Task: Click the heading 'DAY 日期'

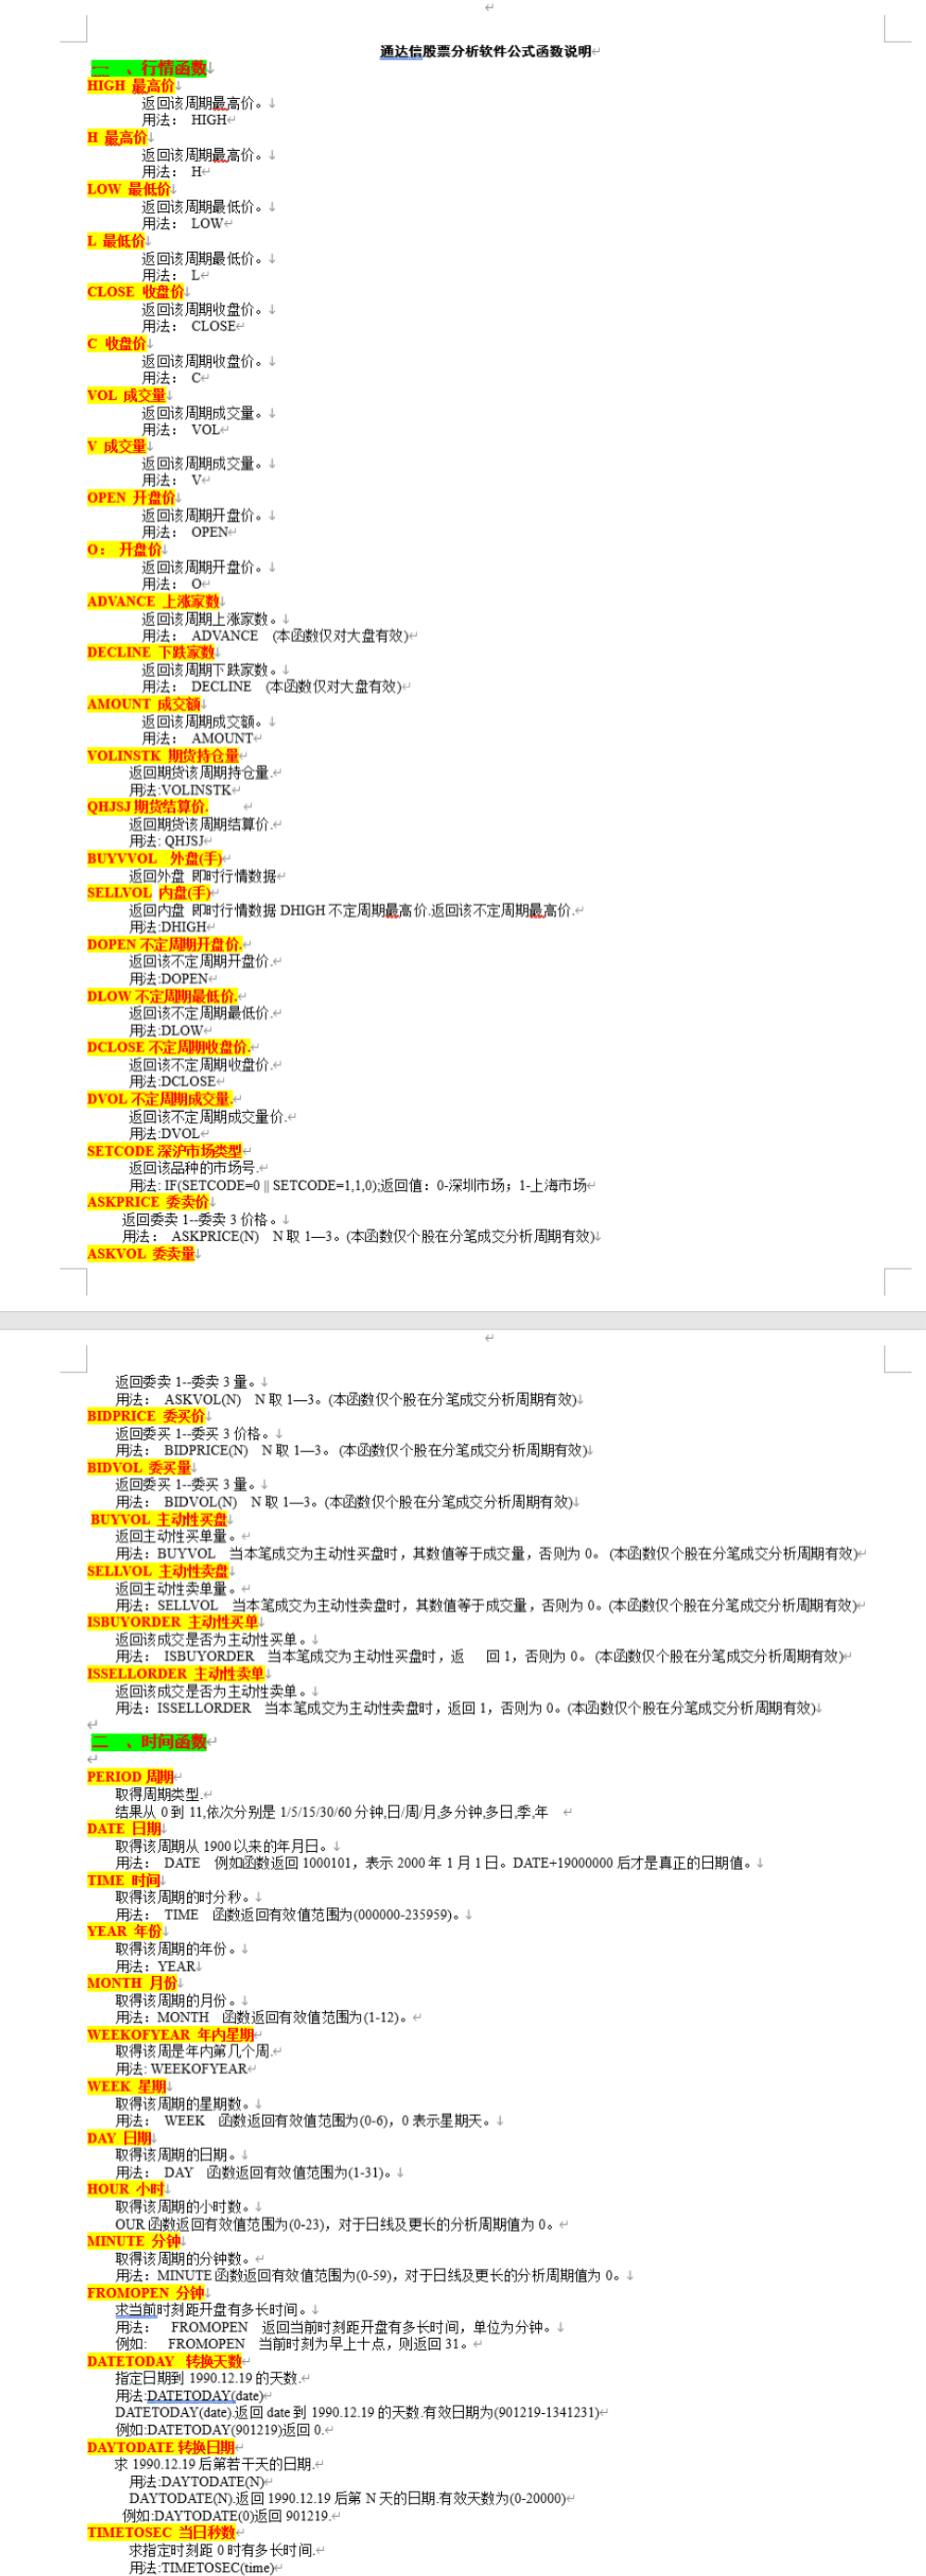Action: 119,2138
